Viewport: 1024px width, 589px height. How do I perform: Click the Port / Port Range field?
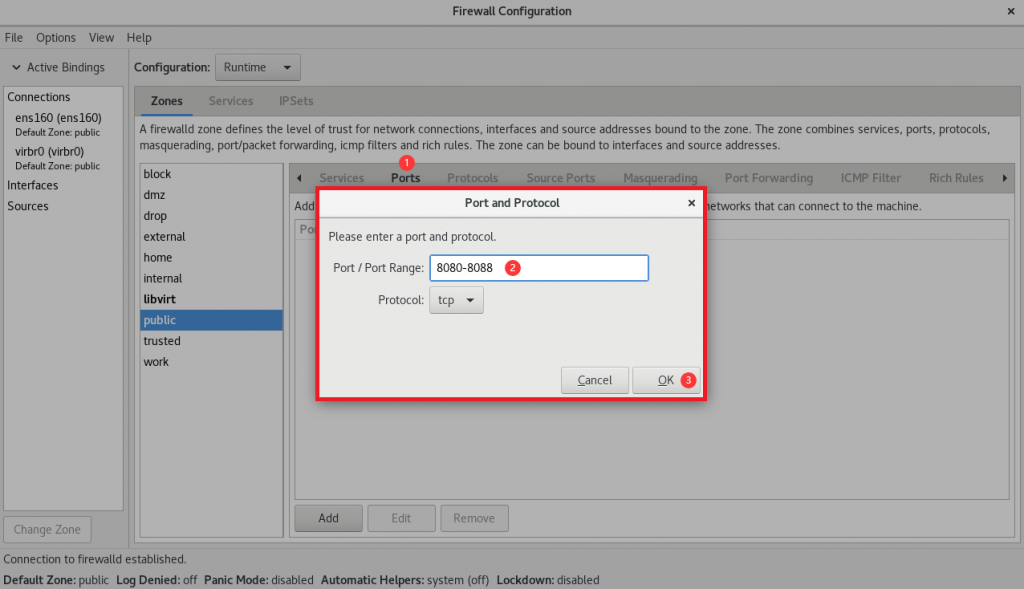tap(539, 268)
